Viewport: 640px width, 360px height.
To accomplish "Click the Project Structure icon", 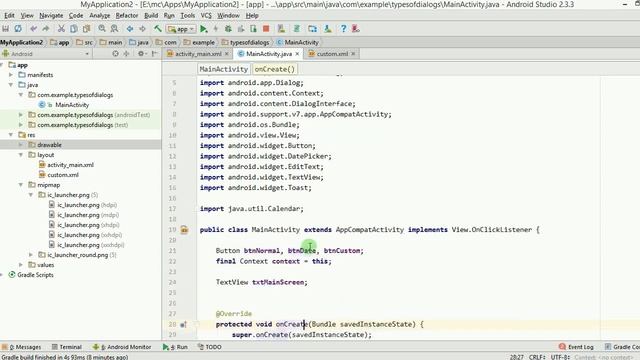I will tap(312, 29).
